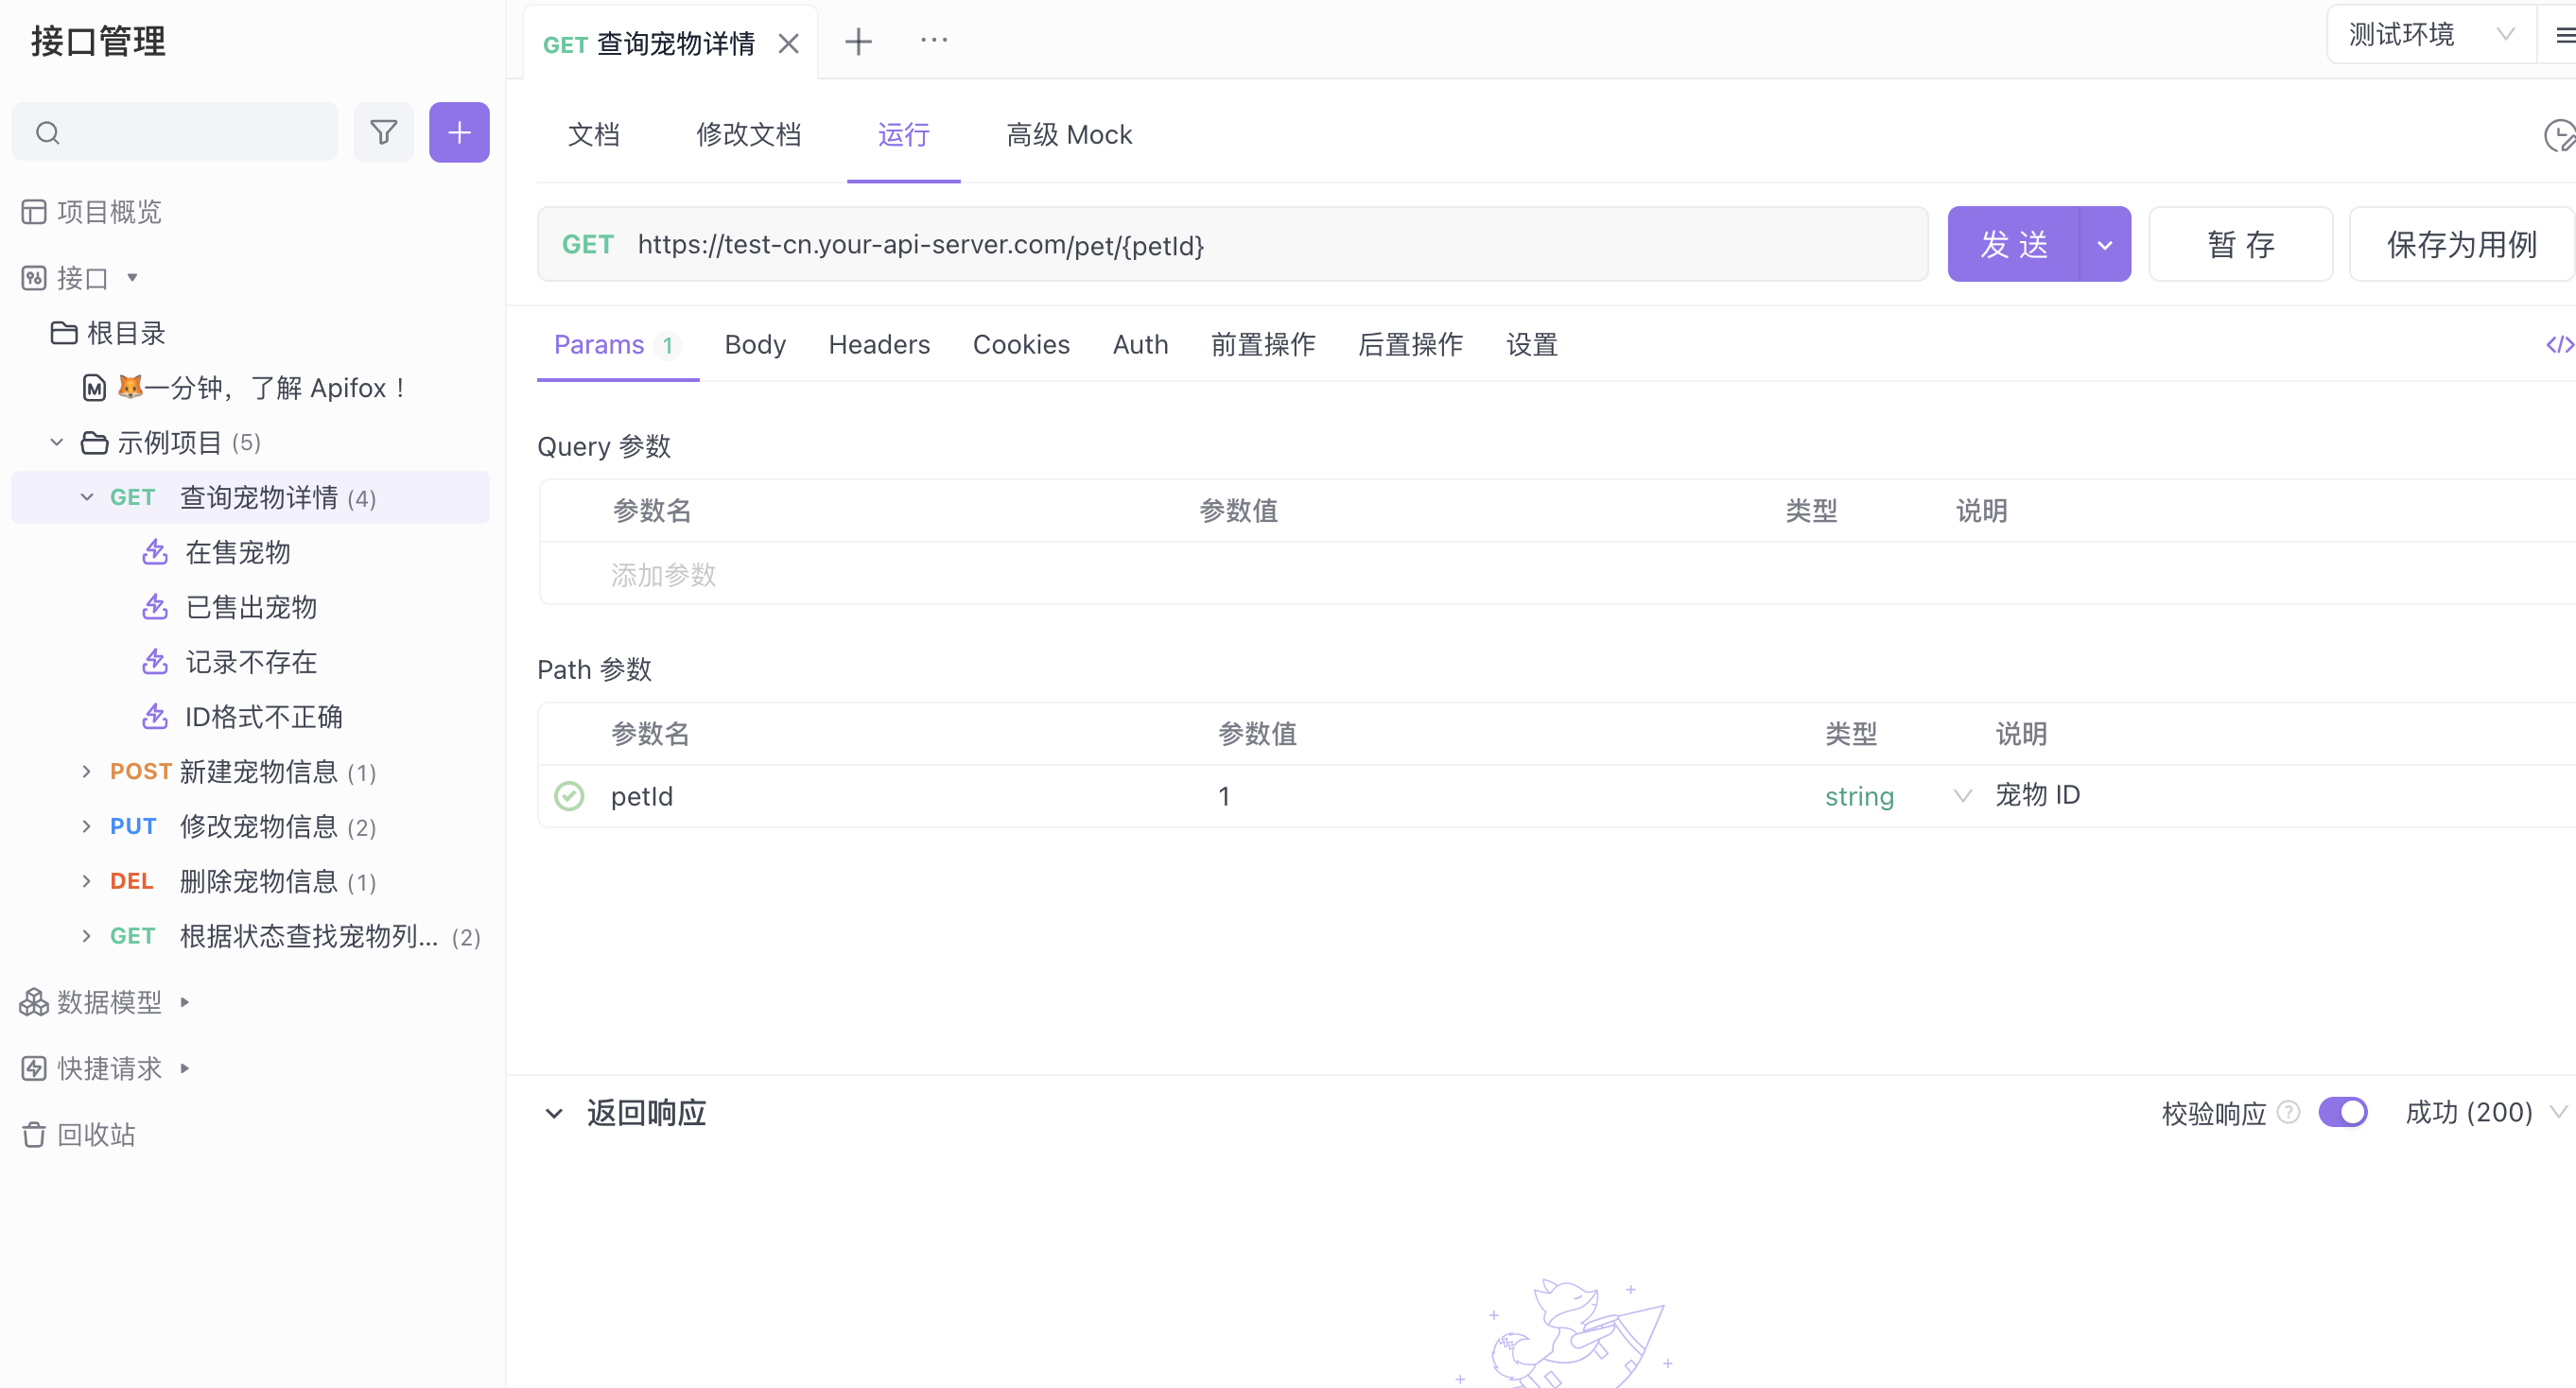
Task: Open the 数据模型 data models section
Action: coord(106,1001)
